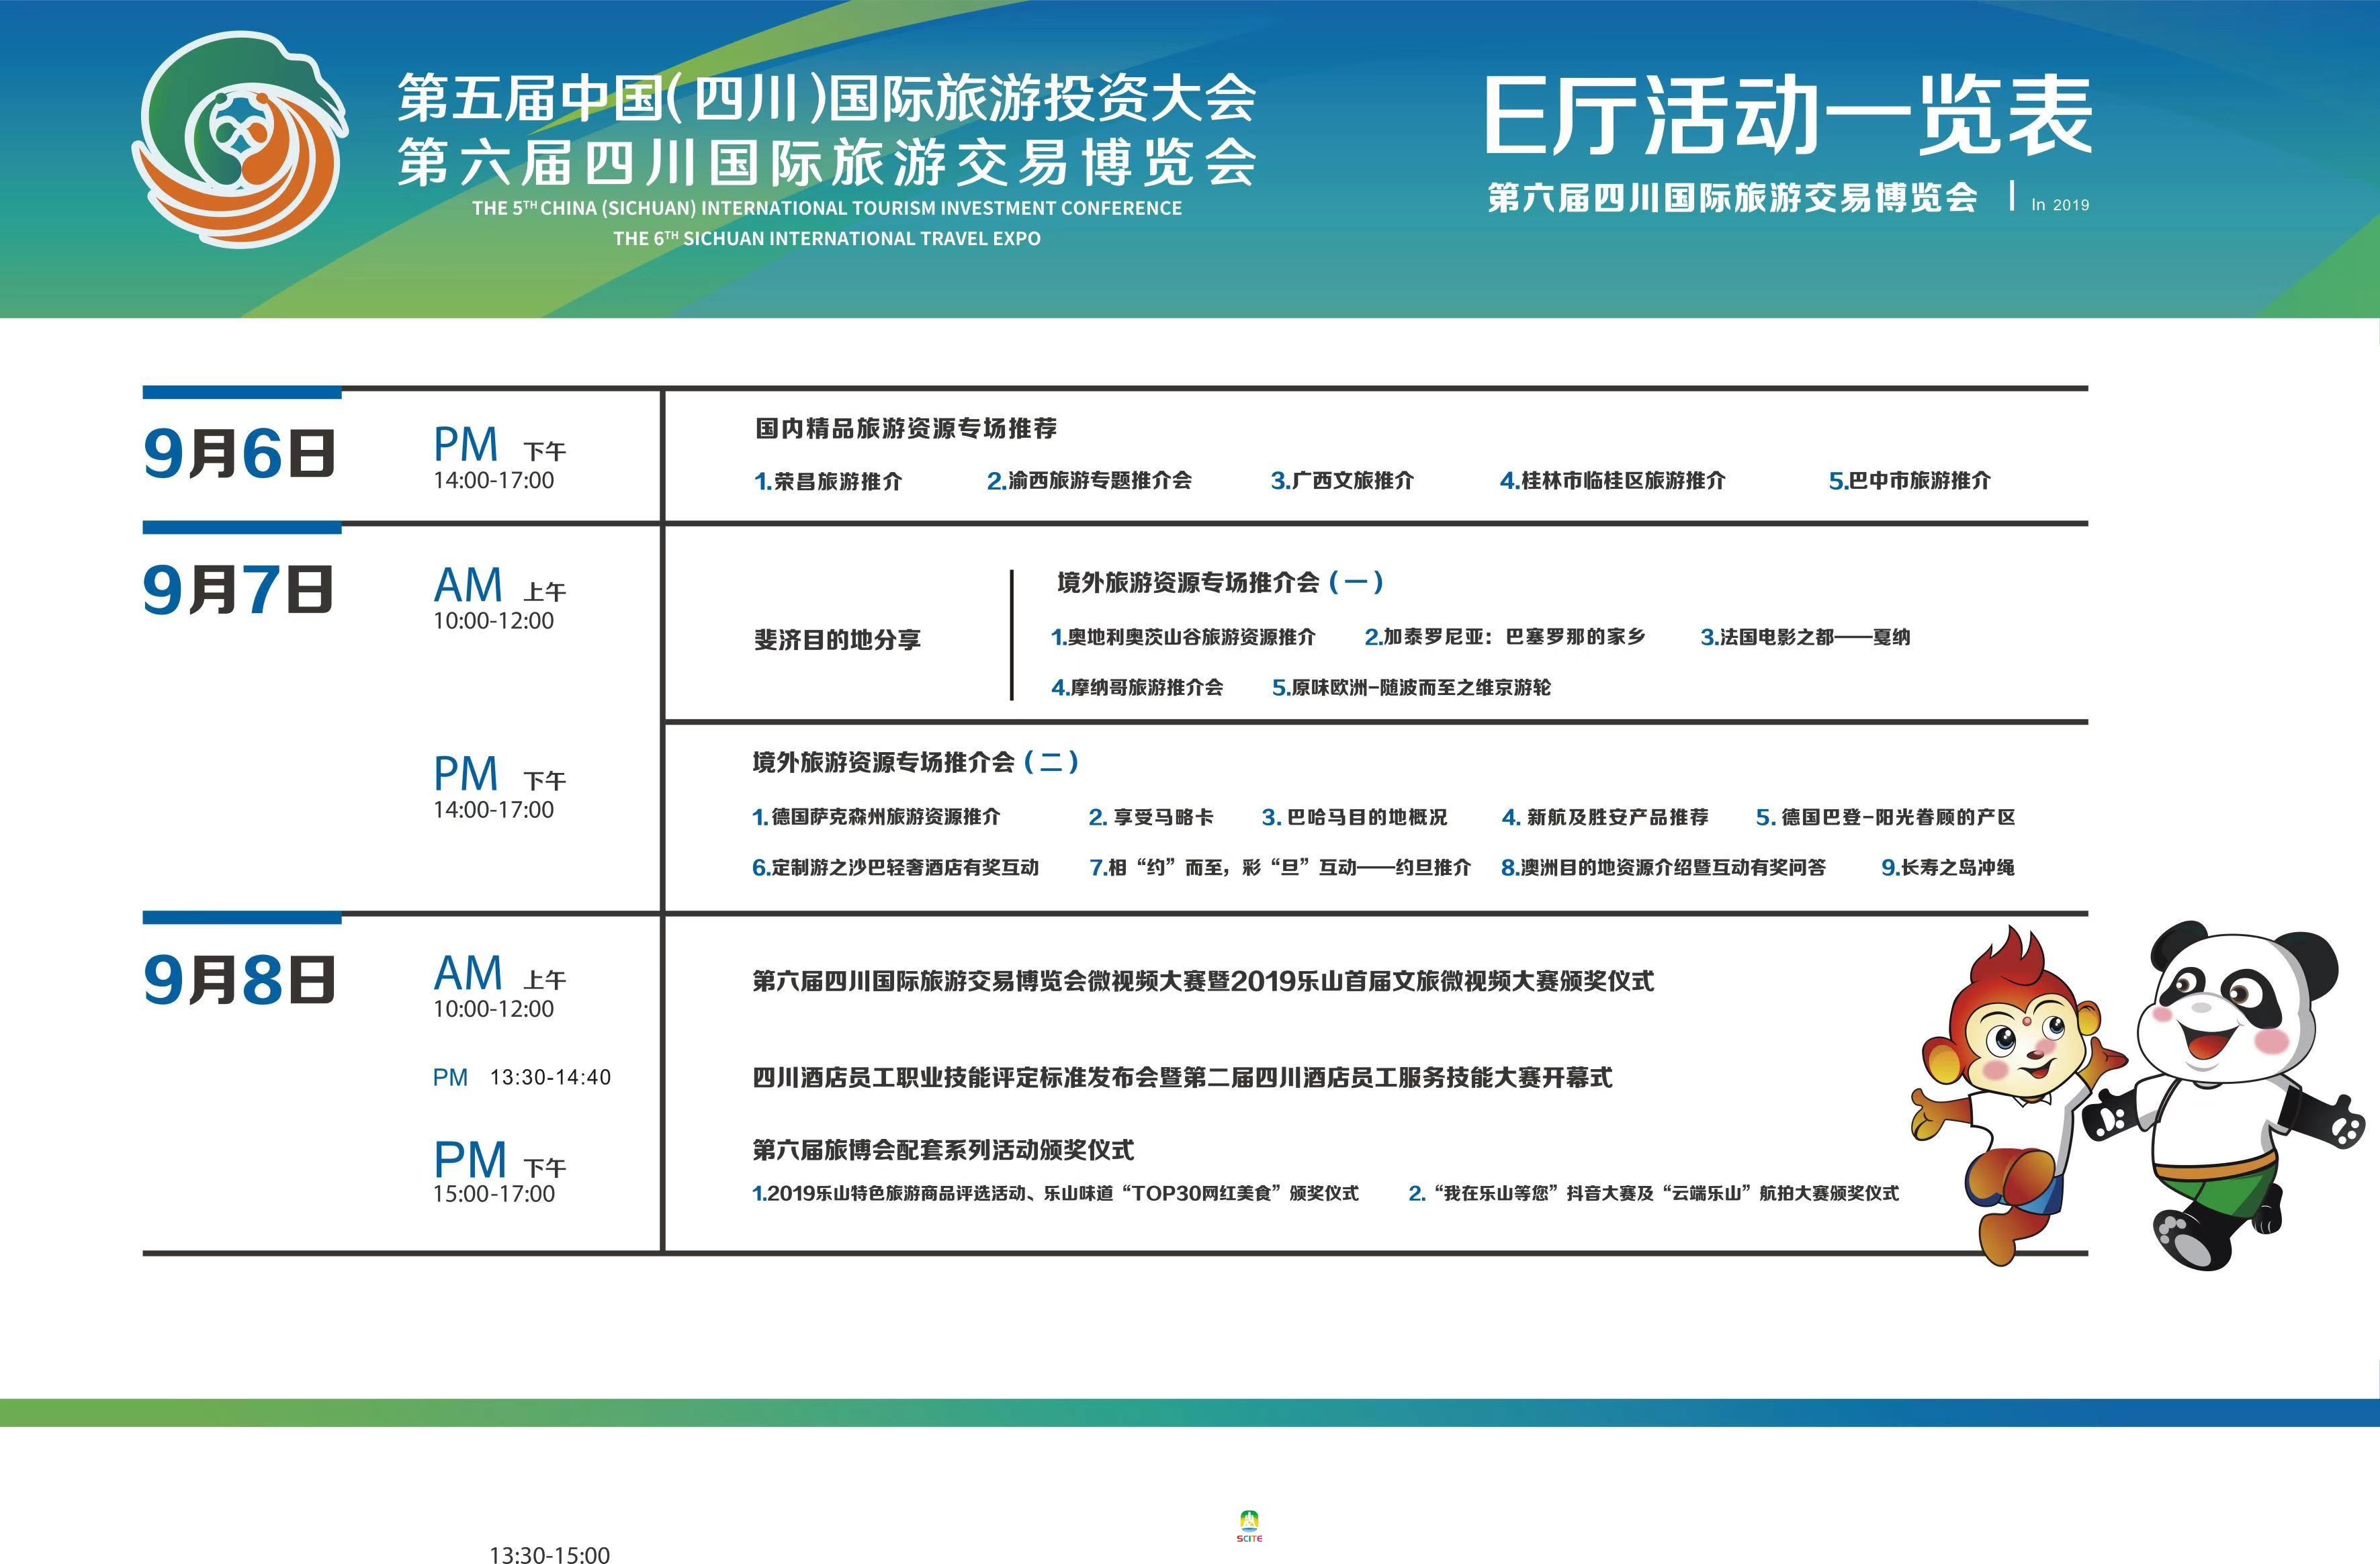Select the 'In 2019' label

(x=2060, y=204)
